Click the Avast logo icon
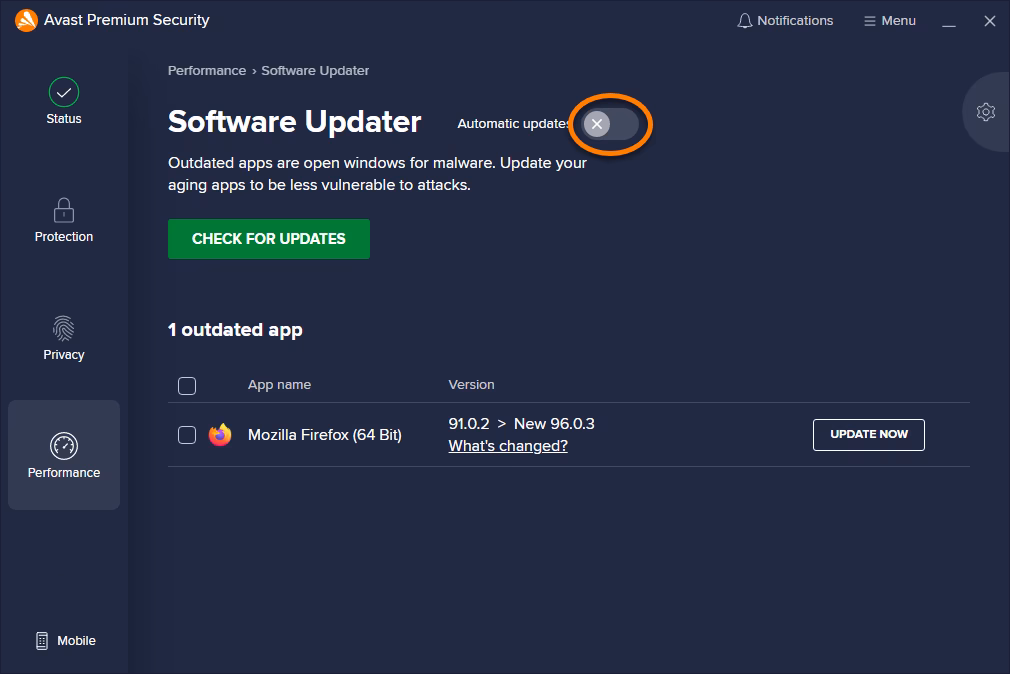 (26, 21)
